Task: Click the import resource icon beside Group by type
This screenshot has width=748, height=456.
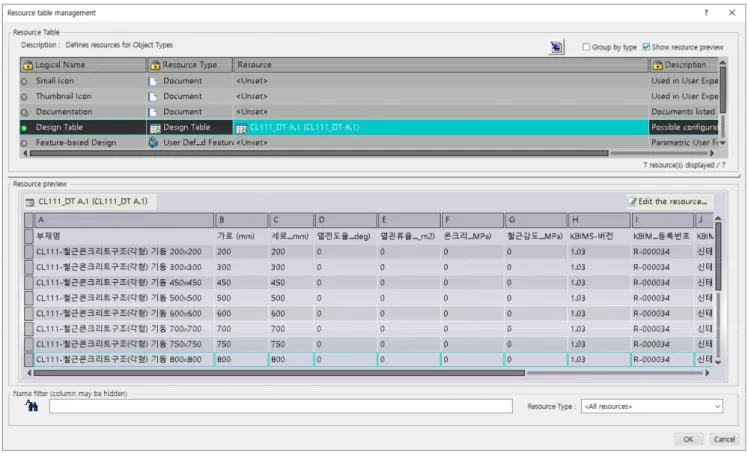Action: (x=556, y=47)
